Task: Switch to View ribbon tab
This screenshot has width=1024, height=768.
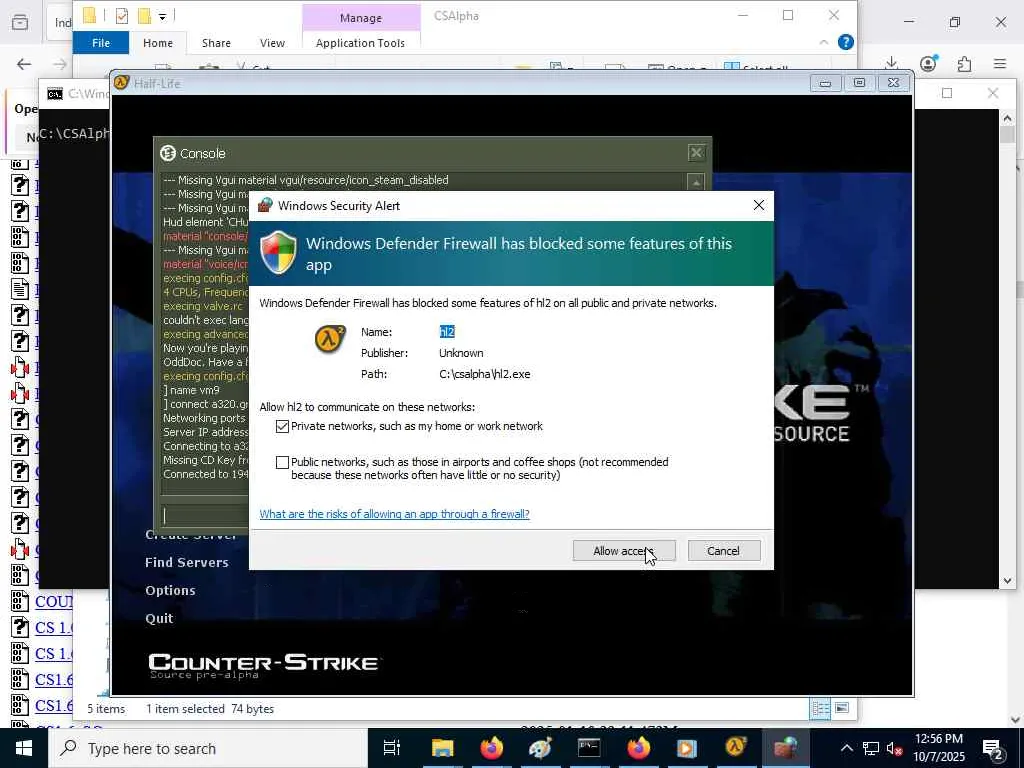Action: [272, 43]
